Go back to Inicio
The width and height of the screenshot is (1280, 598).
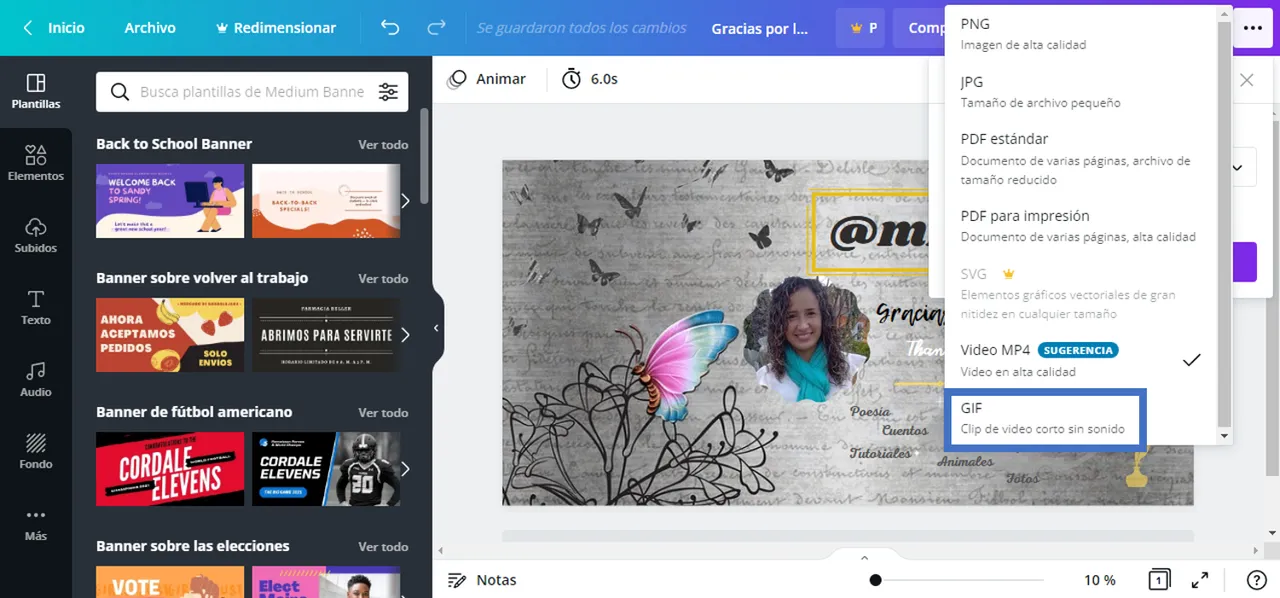54,28
